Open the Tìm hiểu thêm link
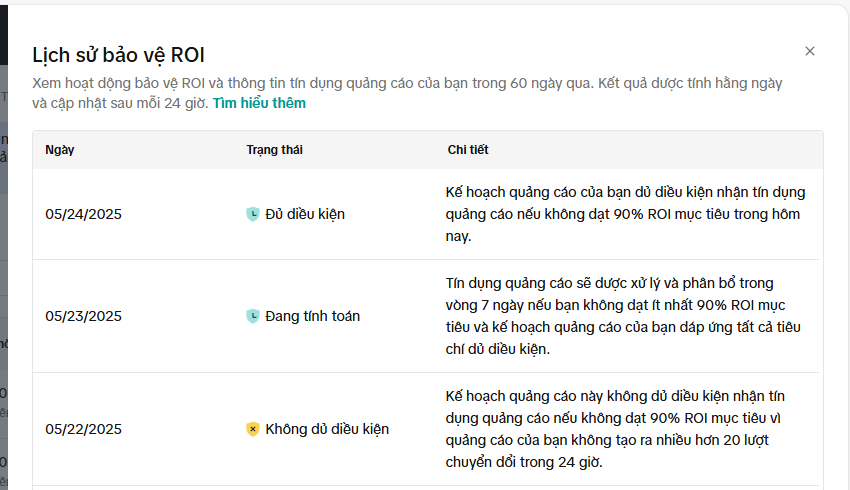850x490 pixels. [259, 103]
